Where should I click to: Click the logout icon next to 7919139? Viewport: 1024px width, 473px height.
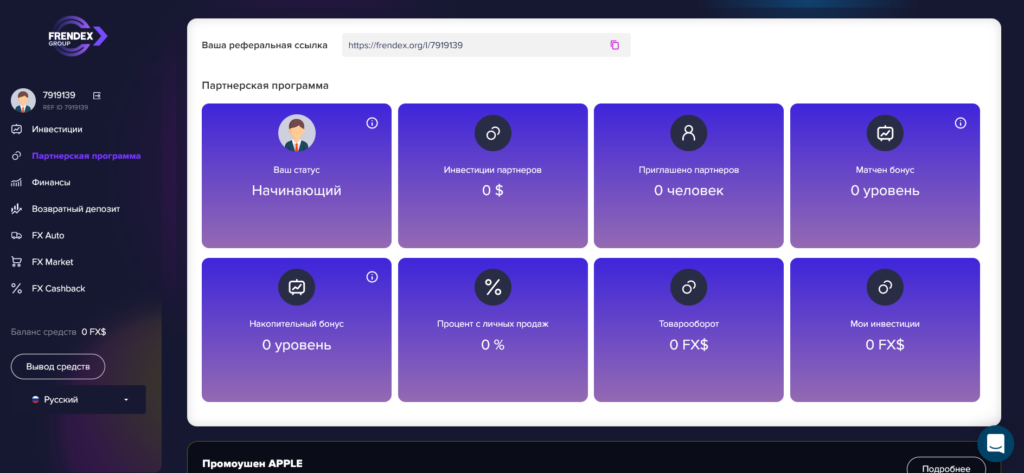(97, 95)
